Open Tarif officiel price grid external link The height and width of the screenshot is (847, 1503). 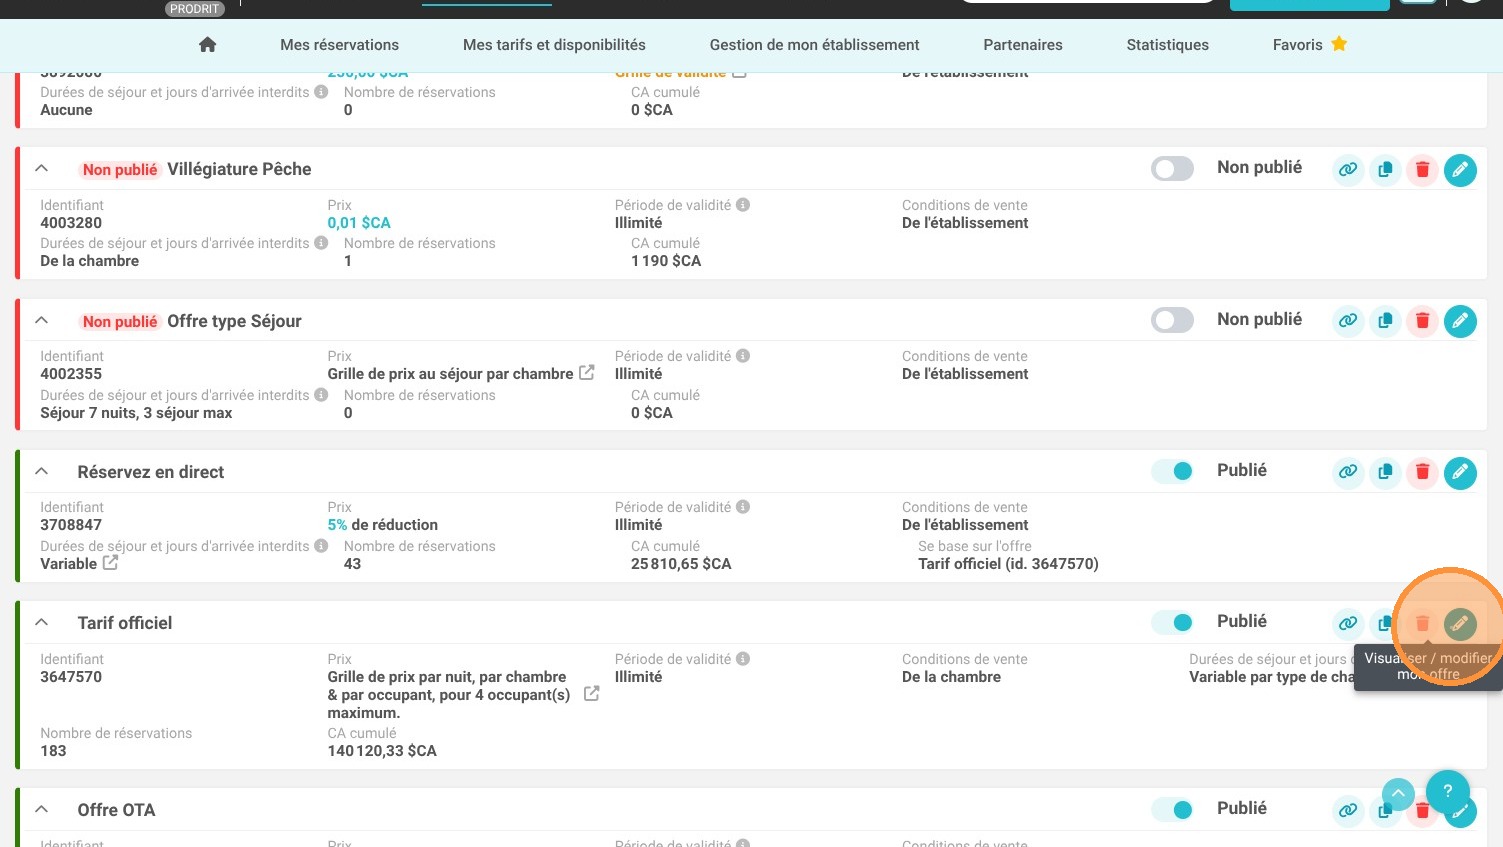(592, 694)
